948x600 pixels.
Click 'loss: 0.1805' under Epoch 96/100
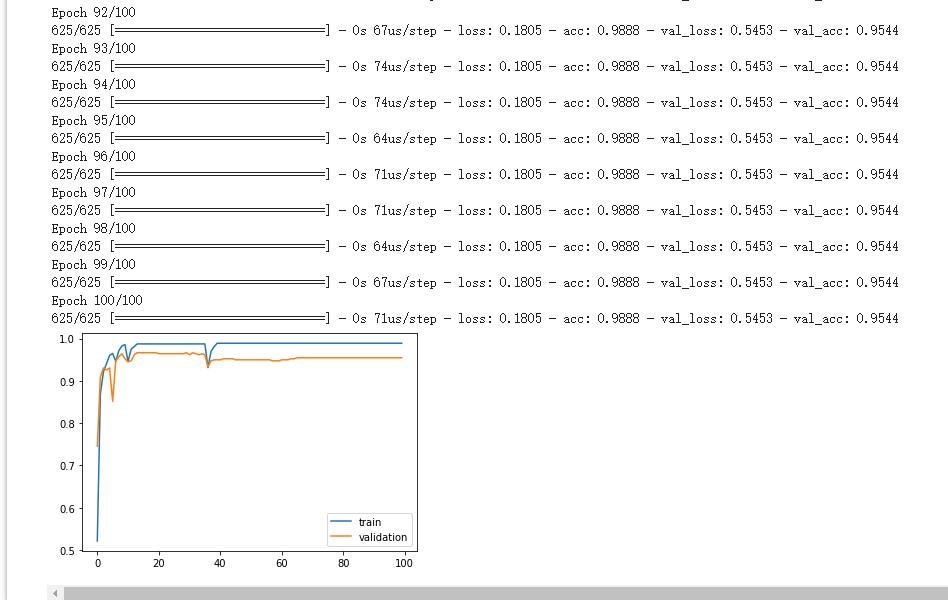500,175
